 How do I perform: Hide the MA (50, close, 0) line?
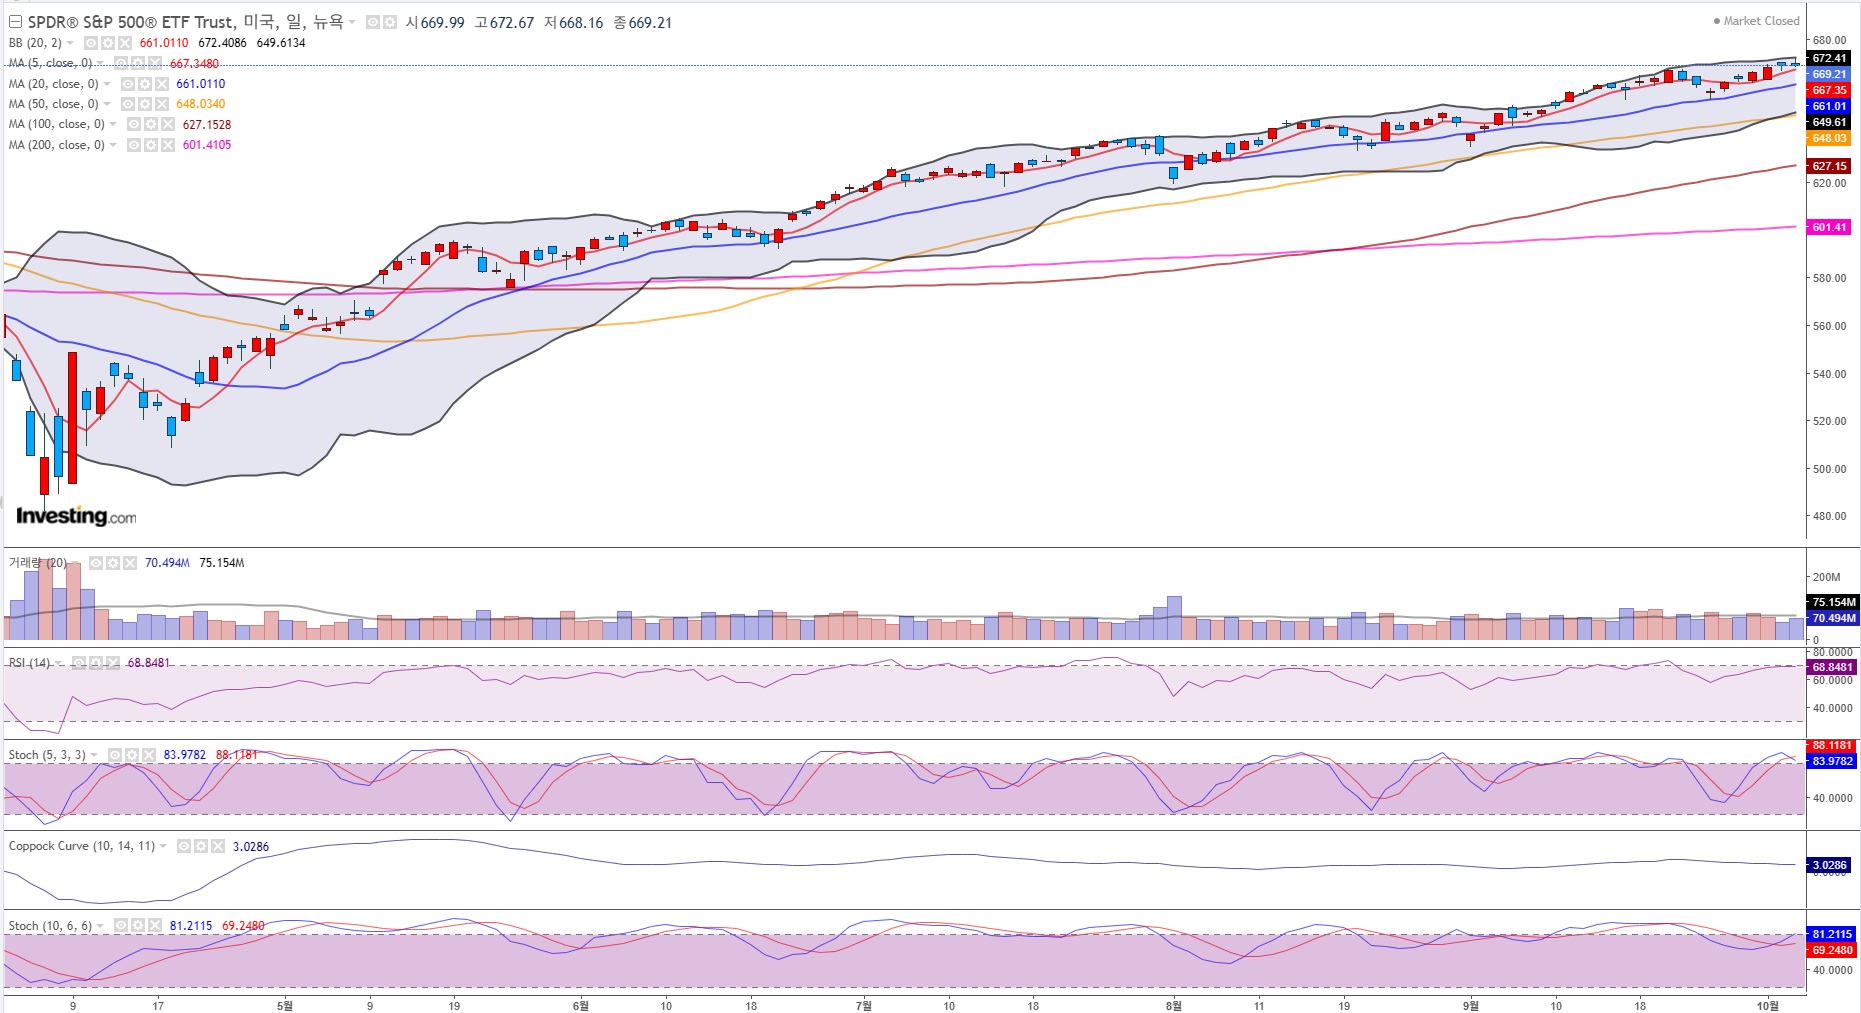pos(128,104)
